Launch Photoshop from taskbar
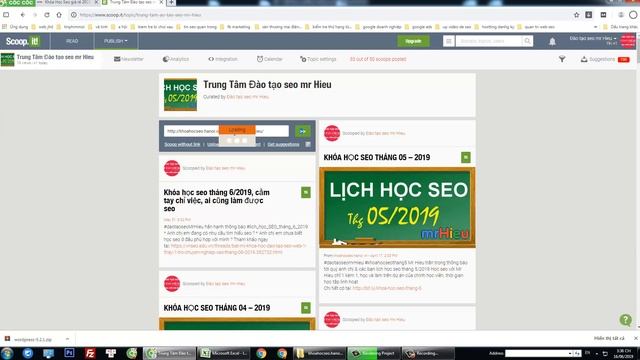640x360 pixels. click(x=69, y=353)
